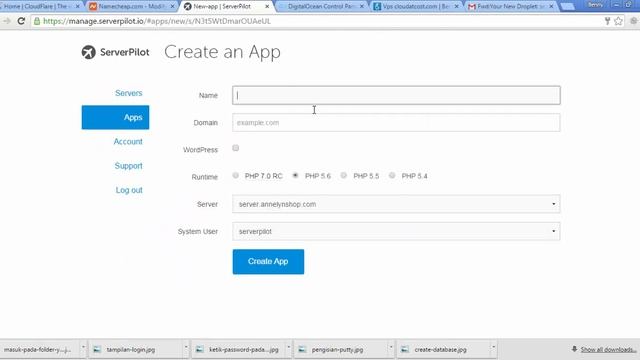Open tampilan-login.jpg download file icon
640x360 pixels.
(x=97, y=349)
